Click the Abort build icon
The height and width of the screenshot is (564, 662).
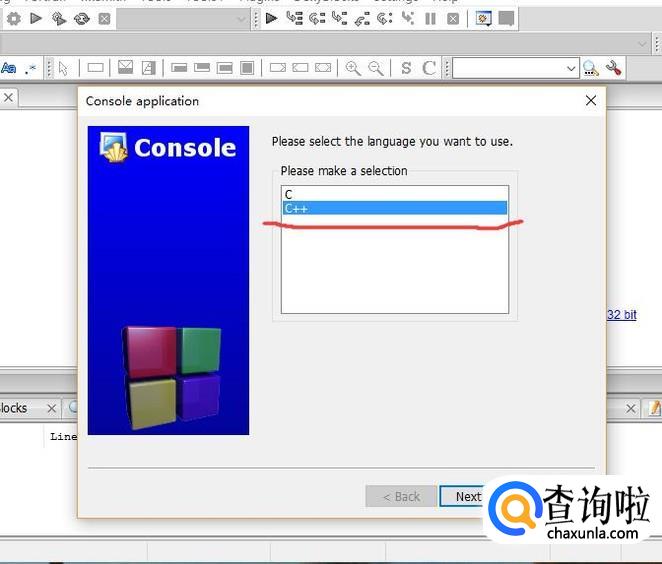[104, 19]
